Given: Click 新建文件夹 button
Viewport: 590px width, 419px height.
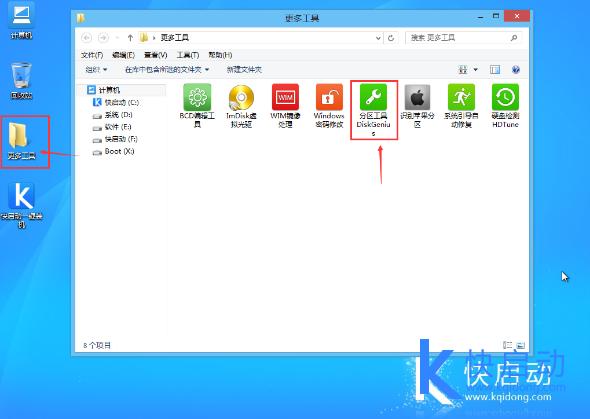Looking at the screenshot, I should [x=244, y=70].
